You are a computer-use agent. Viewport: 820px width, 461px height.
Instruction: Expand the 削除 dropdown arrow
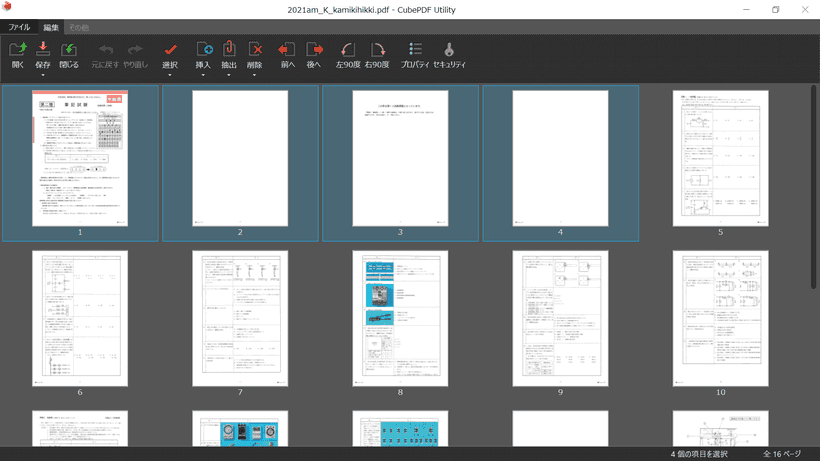pos(254,75)
